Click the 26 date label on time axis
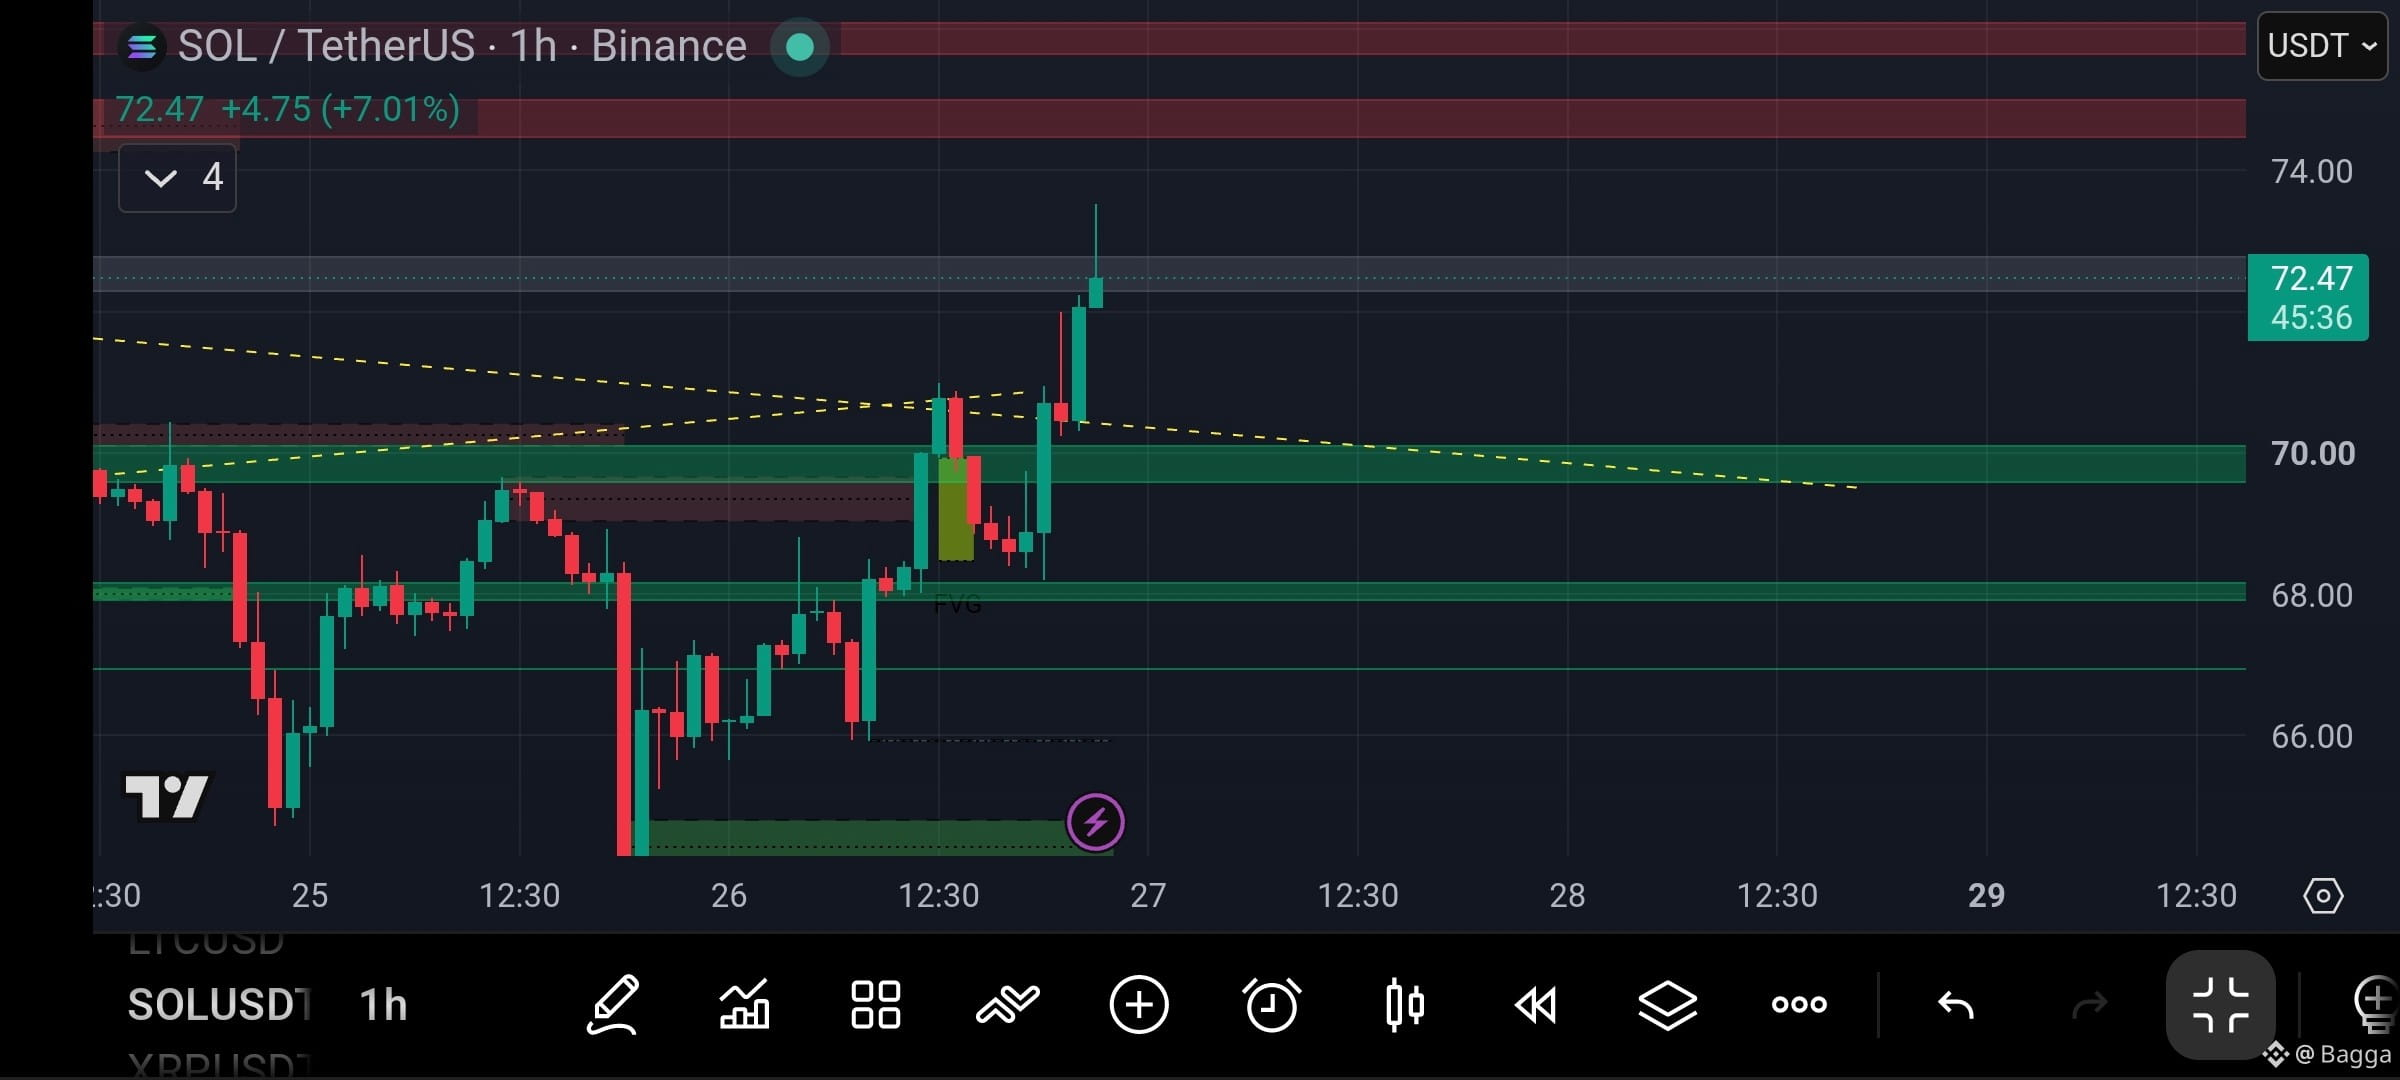Screen dimensions: 2400x1080 [x=728, y=895]
